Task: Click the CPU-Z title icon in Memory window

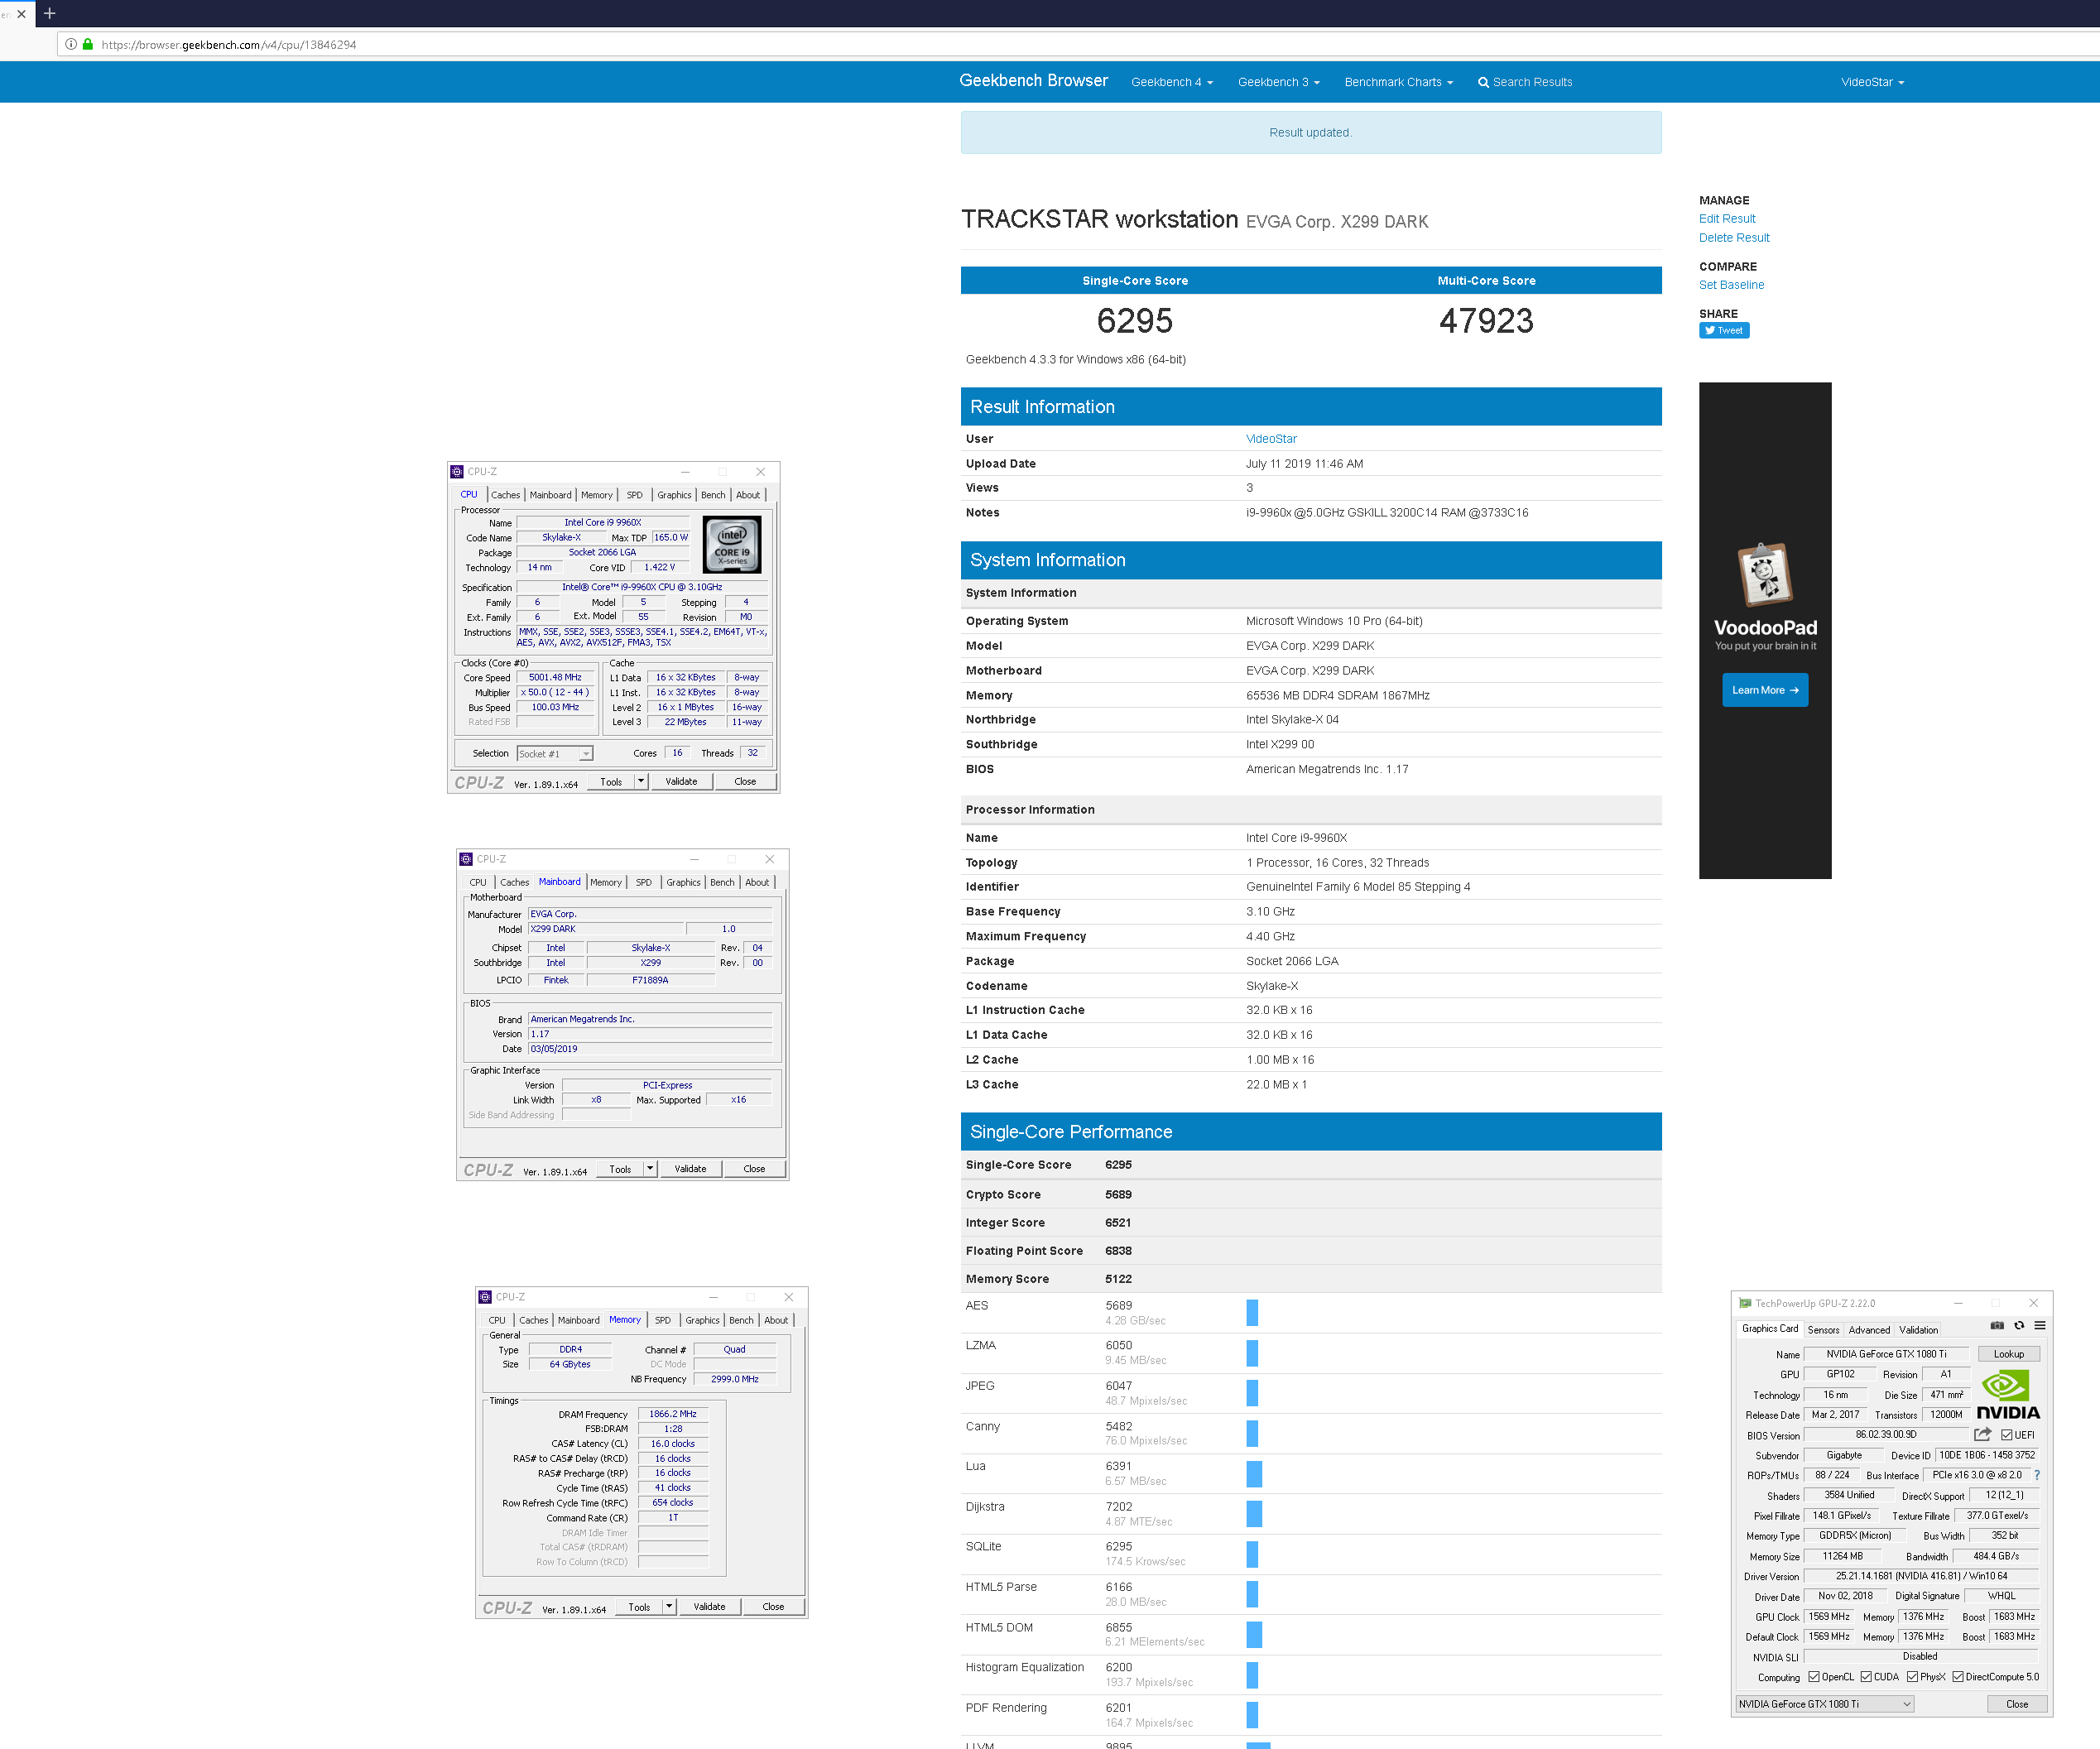Action: pos(485,1297)
